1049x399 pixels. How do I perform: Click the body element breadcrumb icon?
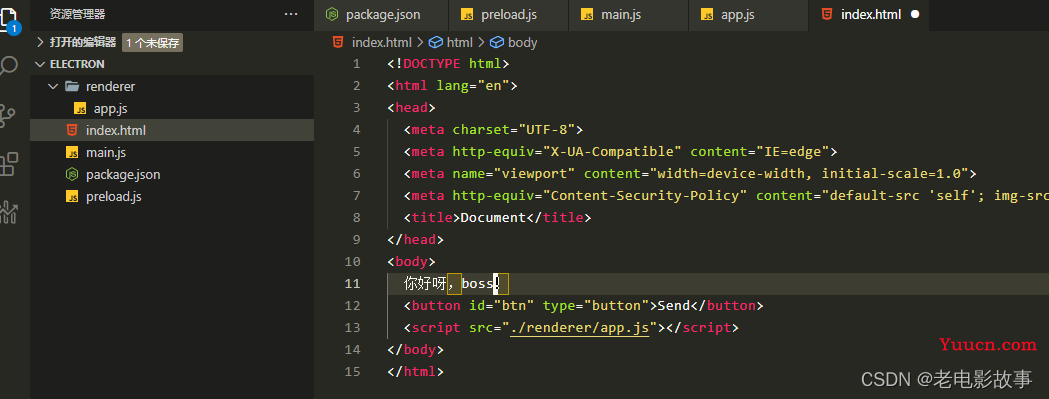(x=497, y=42)
